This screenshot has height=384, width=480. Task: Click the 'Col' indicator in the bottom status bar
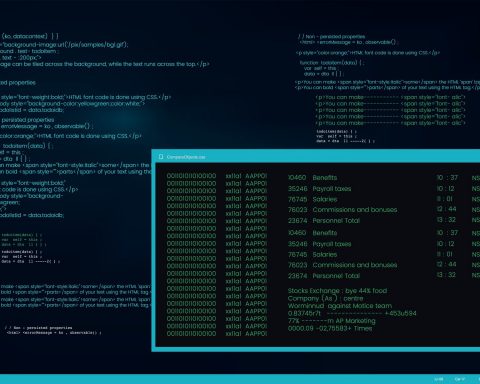460,379
